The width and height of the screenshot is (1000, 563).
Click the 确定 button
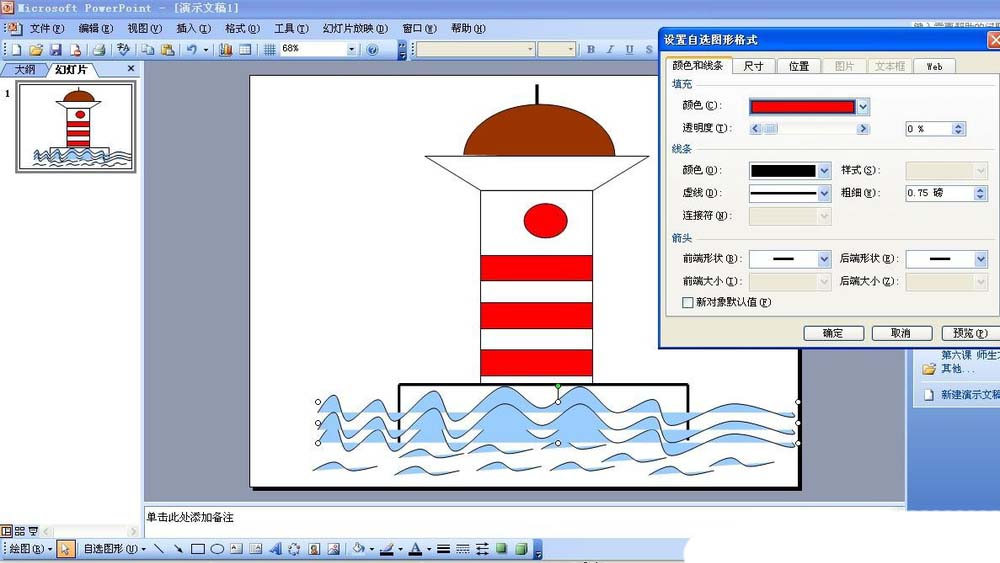click(x=832, y=333)
